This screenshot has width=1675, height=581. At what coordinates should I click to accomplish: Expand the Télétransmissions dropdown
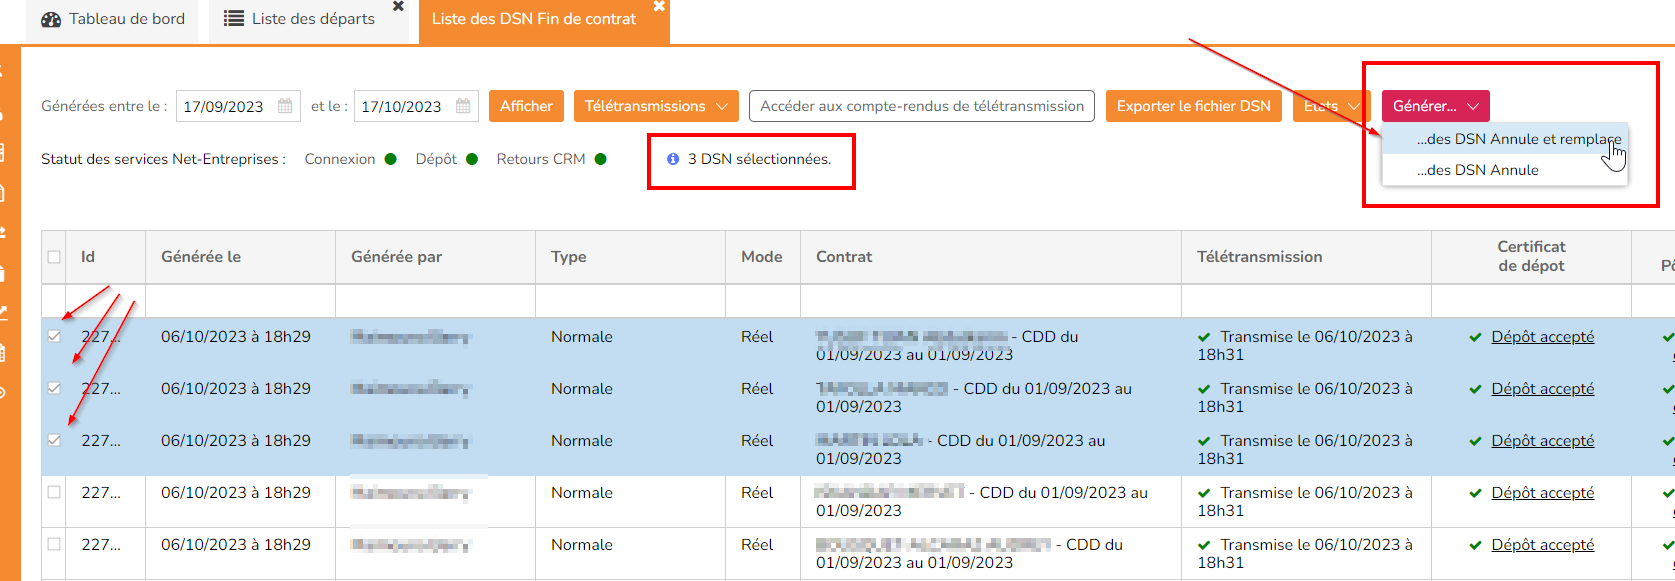pos(656,106)
